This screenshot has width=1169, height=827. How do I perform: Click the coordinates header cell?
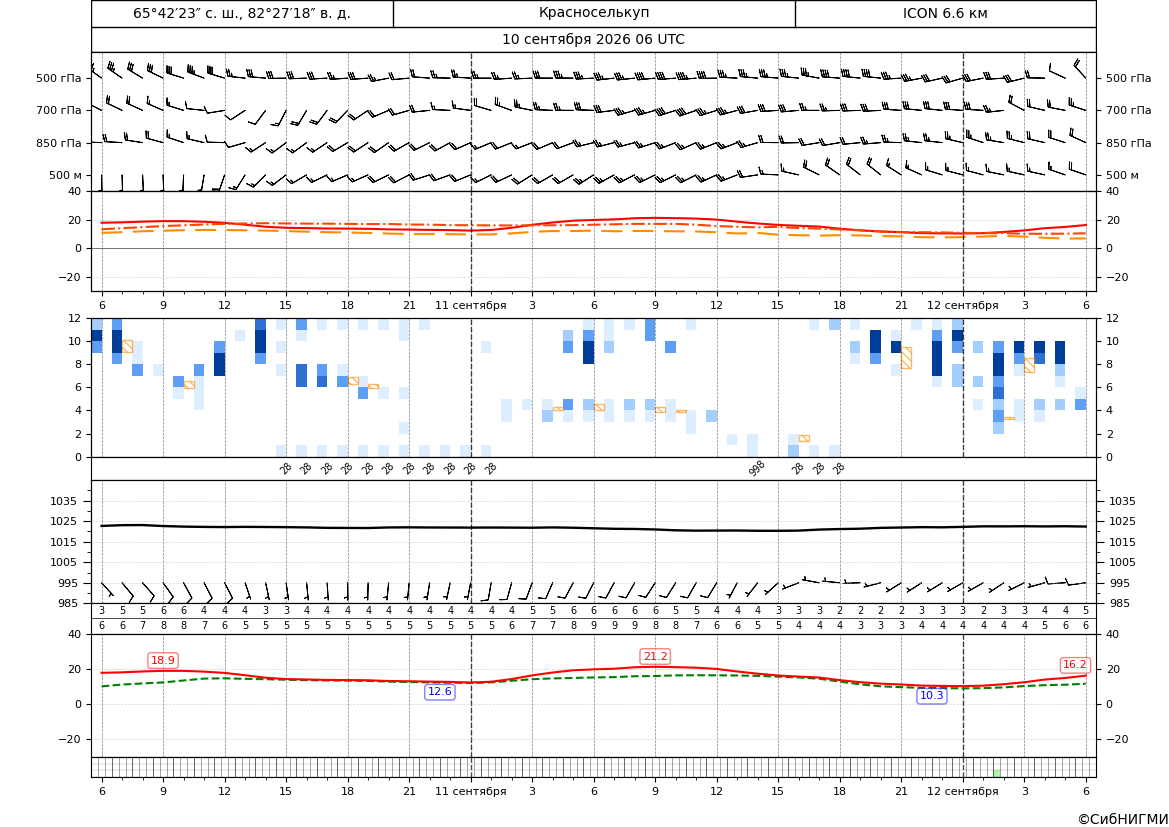coord(242,13)
